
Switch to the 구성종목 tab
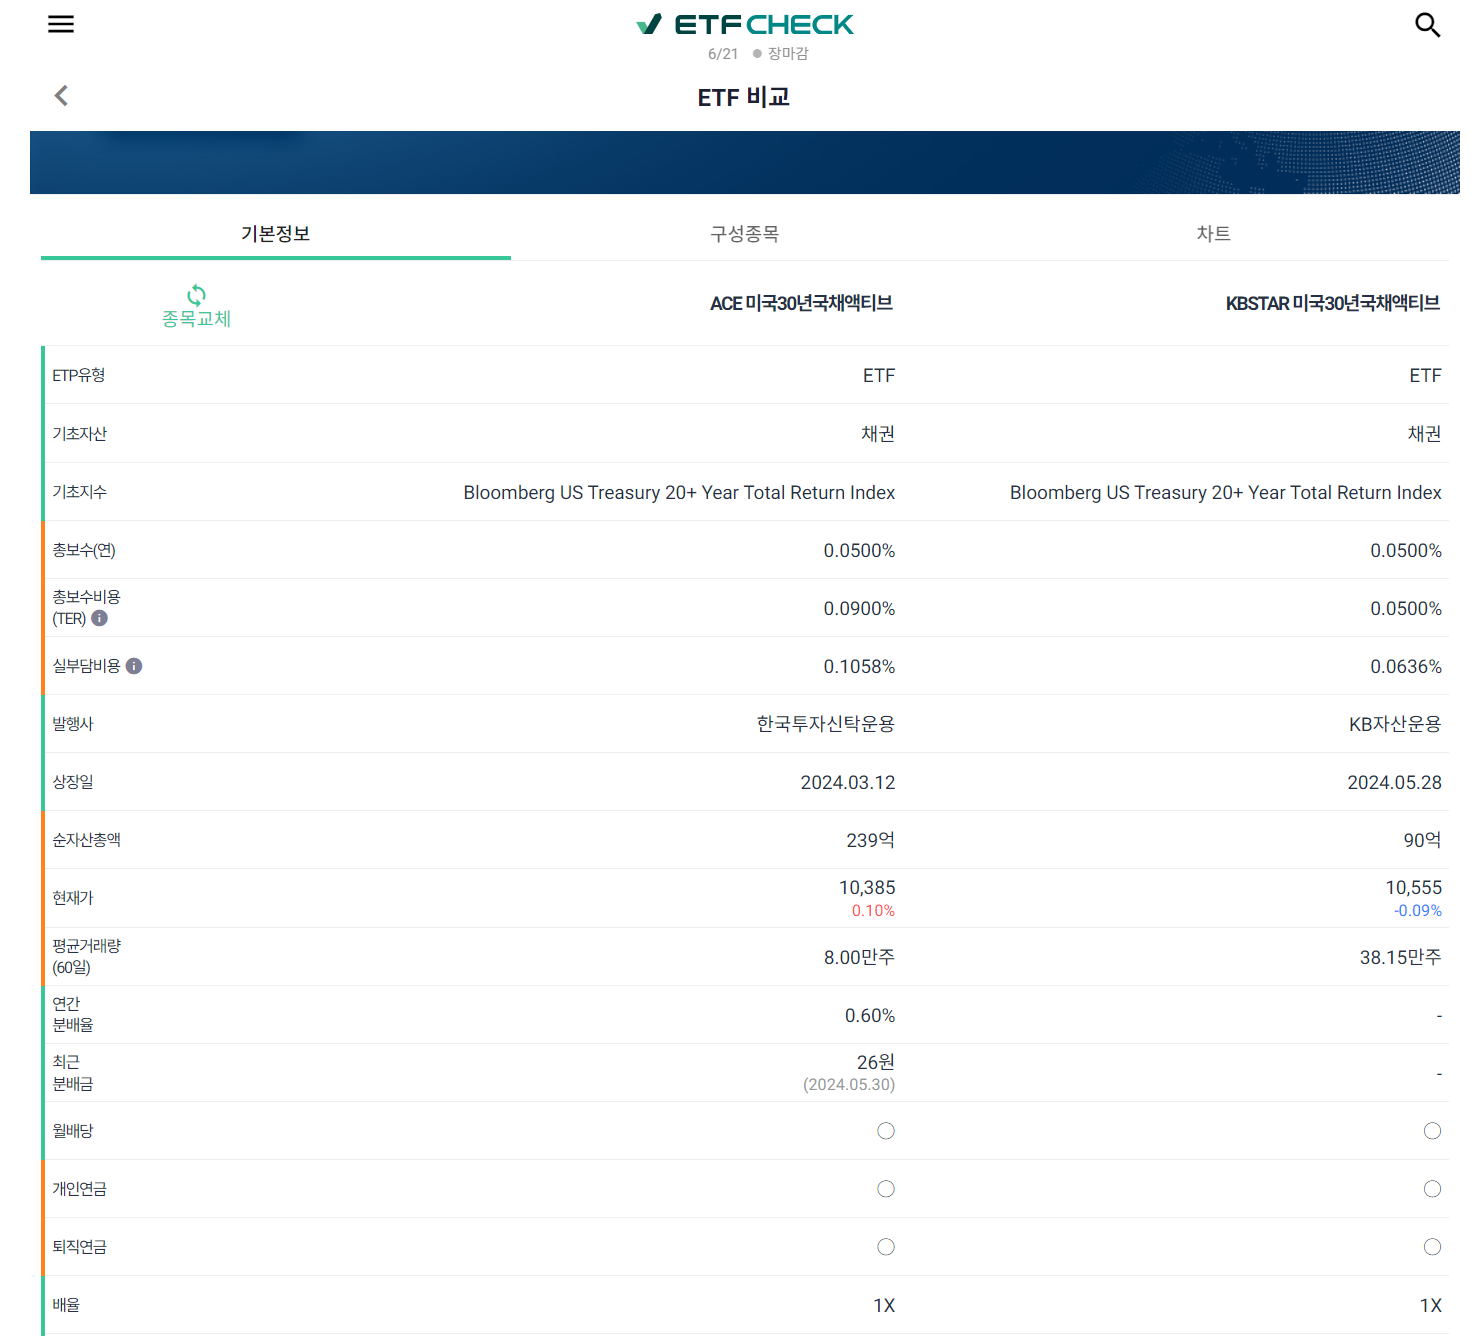point(745,233)
